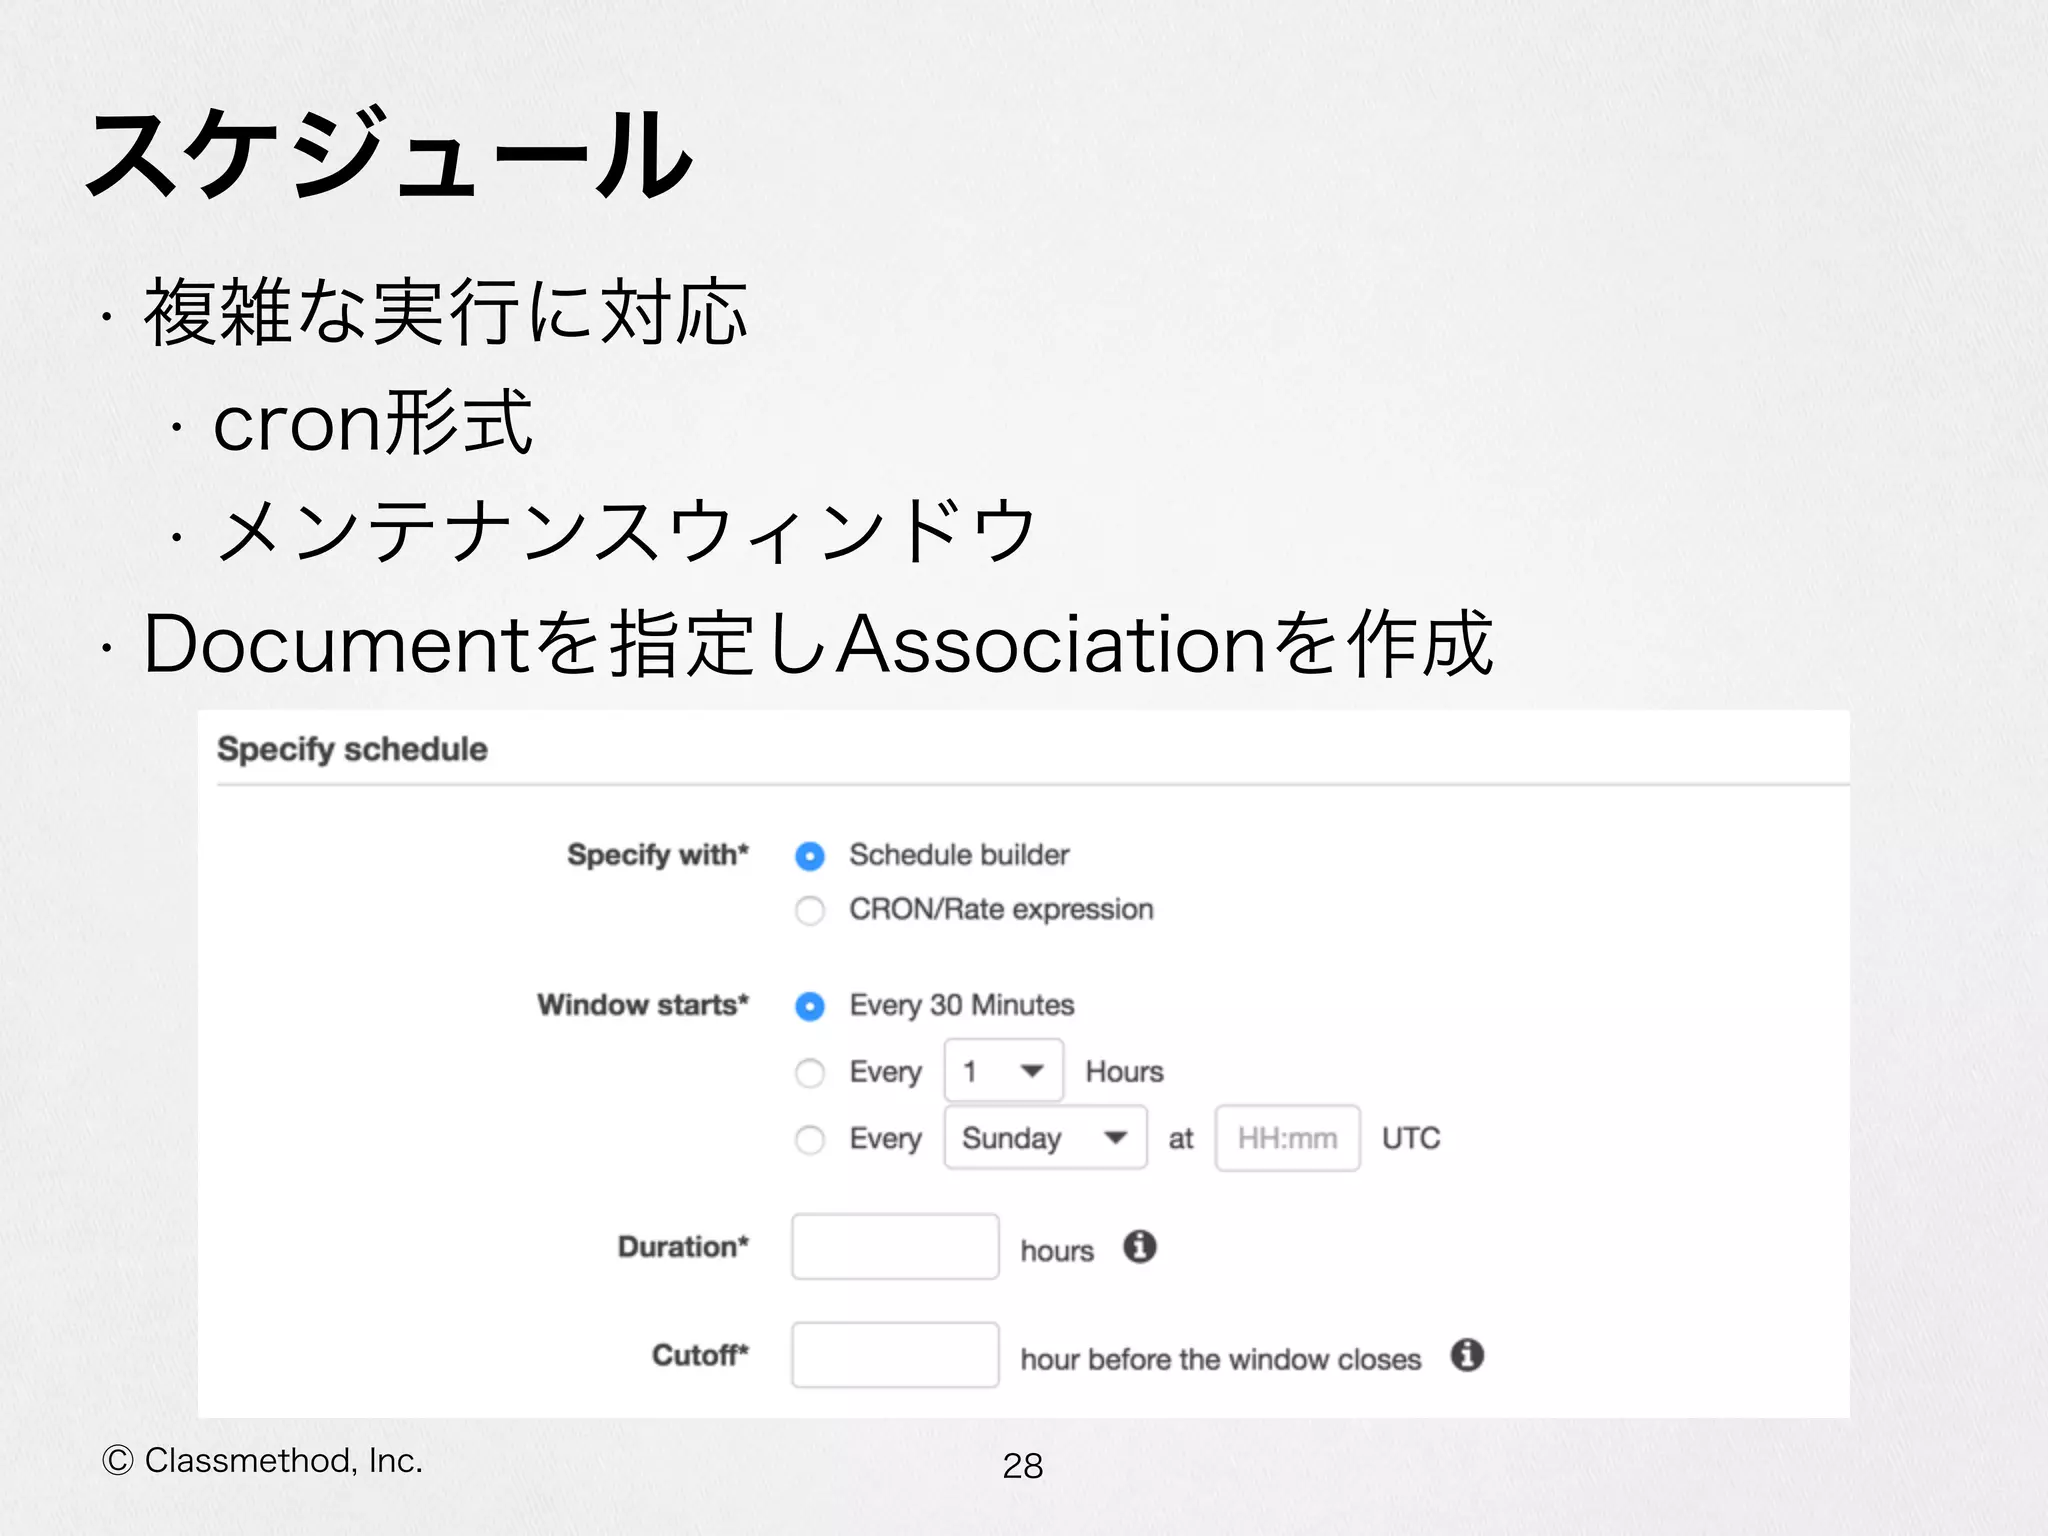Click the UTC text after time field
The width and height of the screenshot is (2048, 1536).
(x=1411, y=1138)
